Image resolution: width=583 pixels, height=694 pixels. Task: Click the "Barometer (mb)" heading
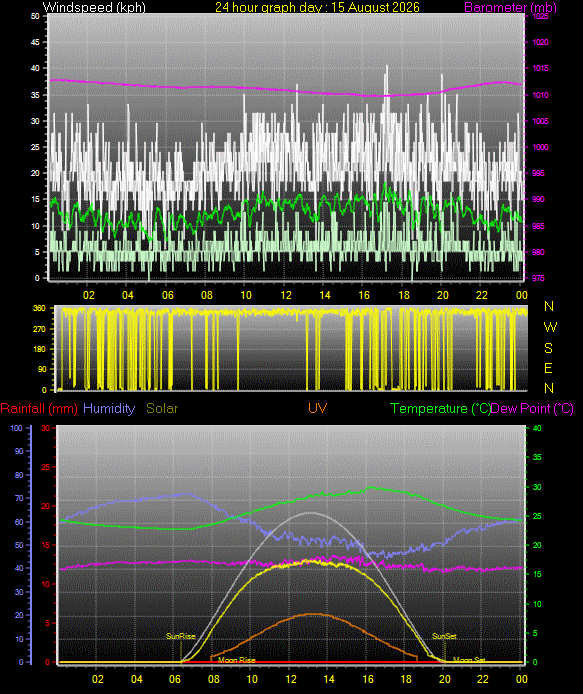pos(510,7)
